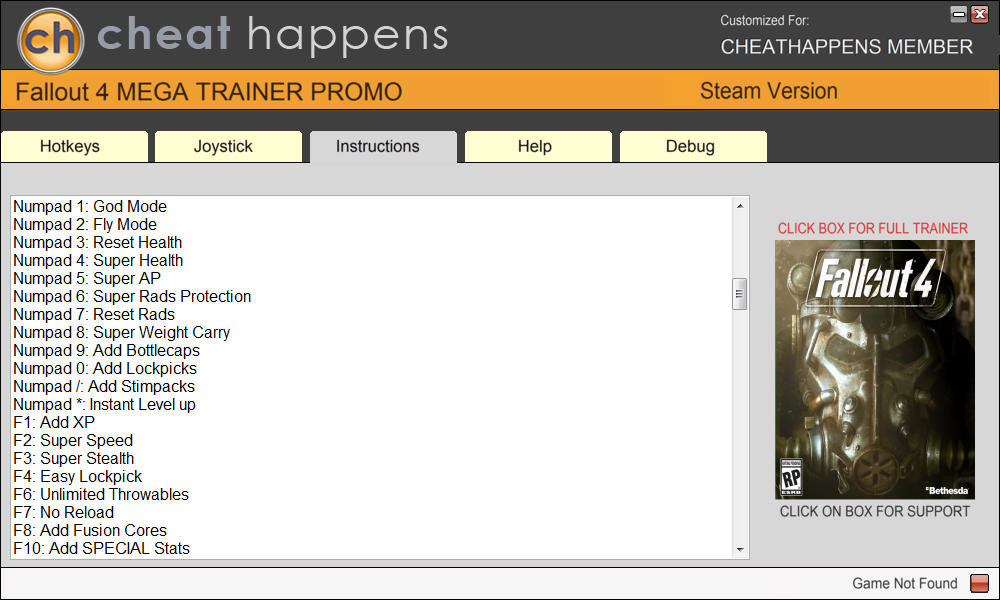Screen dimensions: 1000x600
Task: Select the F10: Add SPECIAL Stats line
Action: 101,548
